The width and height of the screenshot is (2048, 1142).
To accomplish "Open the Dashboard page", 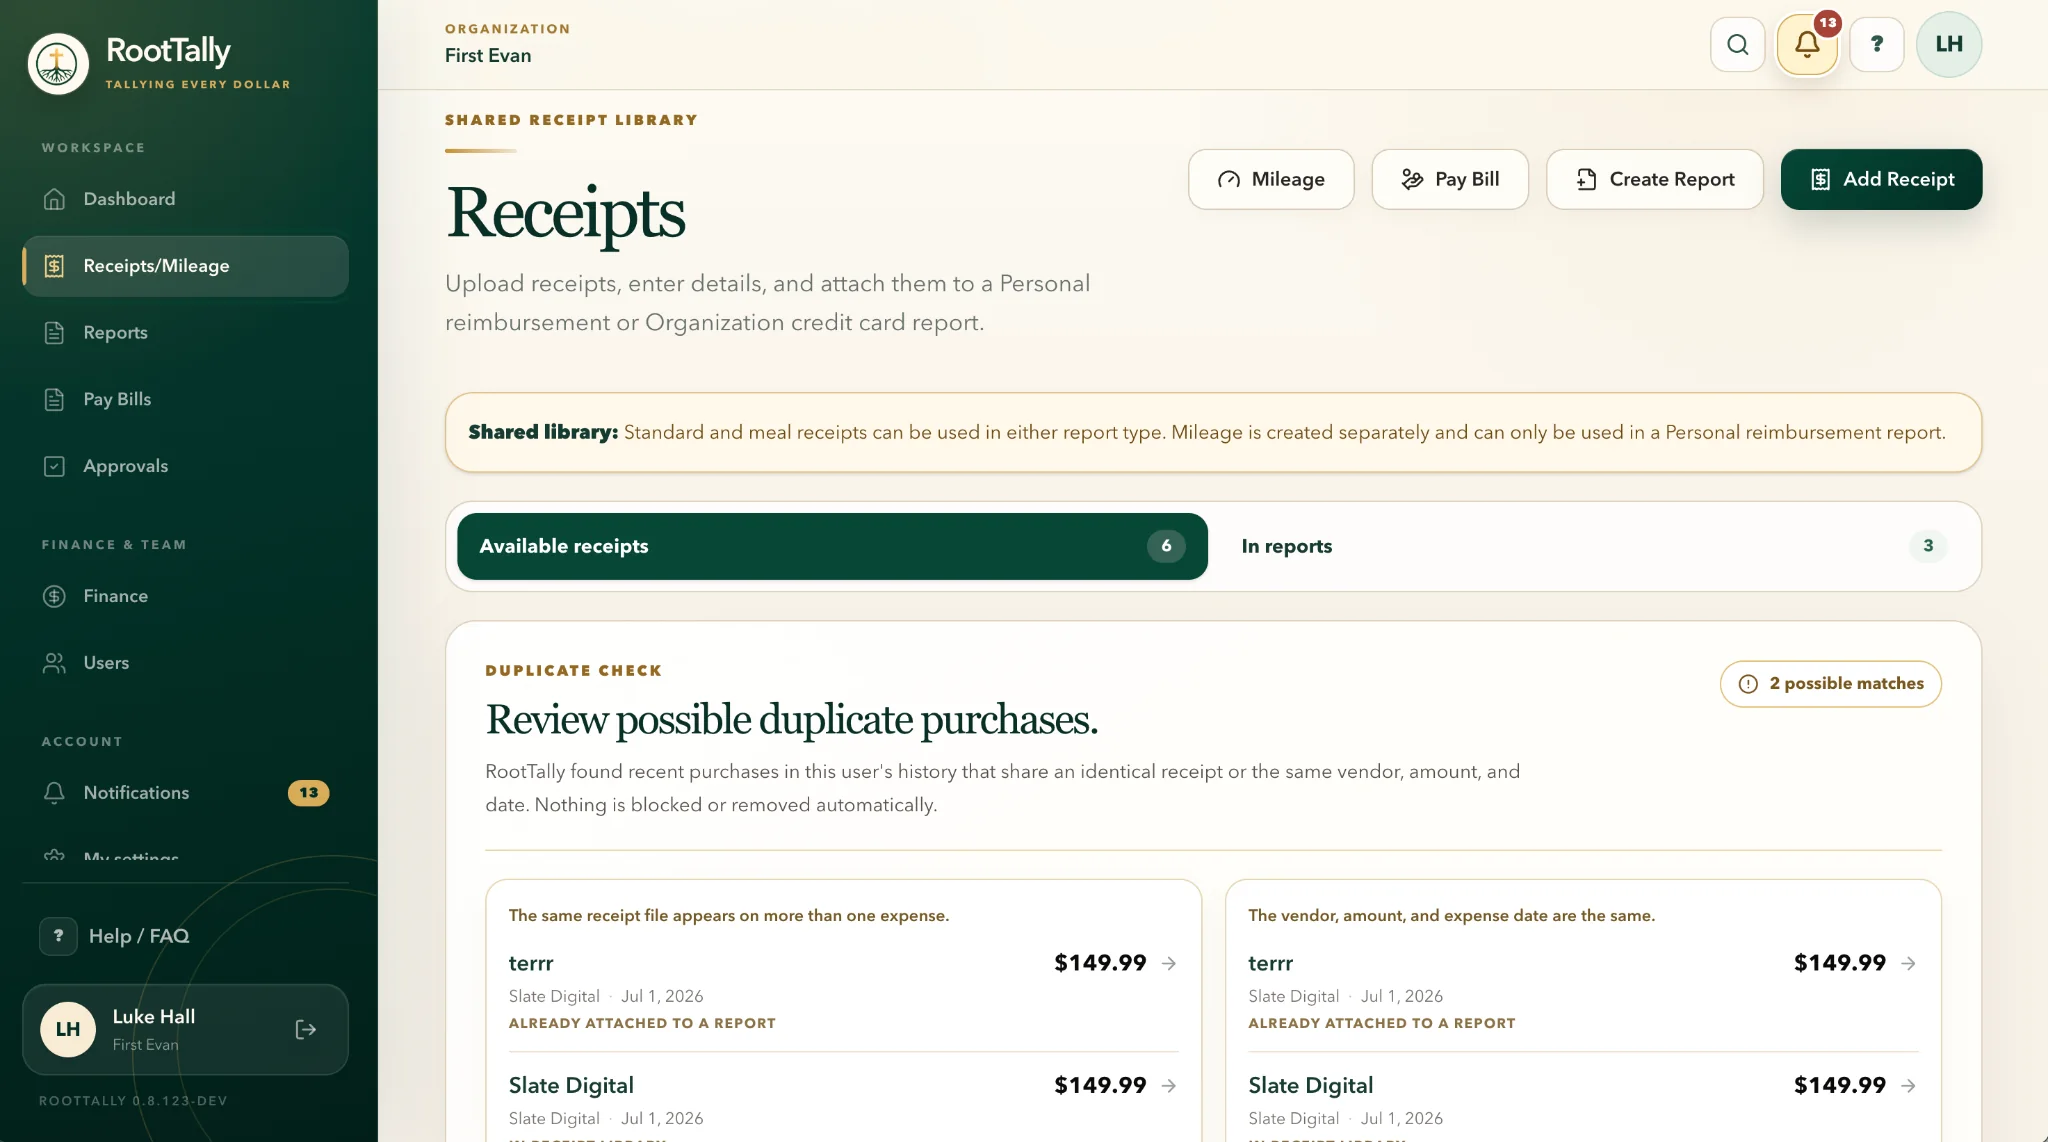I will (186, 199).
